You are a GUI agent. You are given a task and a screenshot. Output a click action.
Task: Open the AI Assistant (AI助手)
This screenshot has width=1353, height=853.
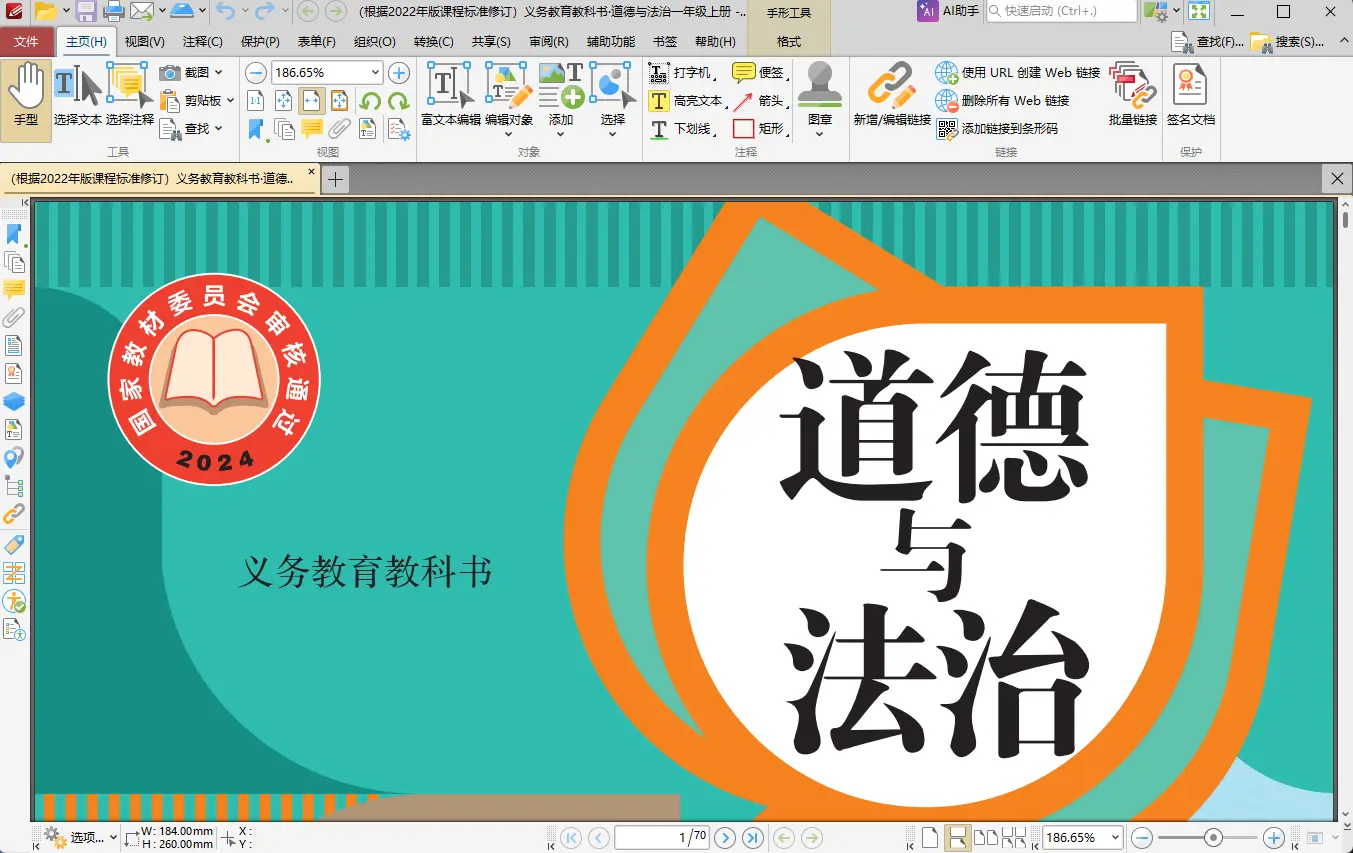pyautogui.click(x=948, y=11)
